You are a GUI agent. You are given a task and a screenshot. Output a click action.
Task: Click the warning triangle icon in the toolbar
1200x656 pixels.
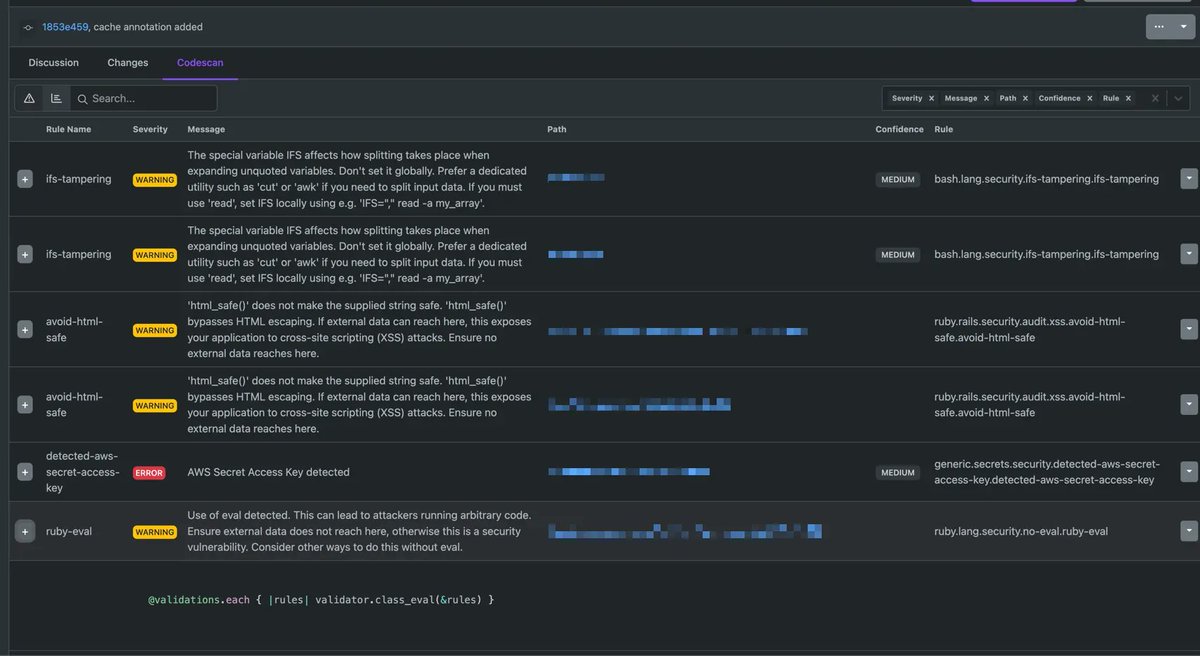tap(28, 98)
